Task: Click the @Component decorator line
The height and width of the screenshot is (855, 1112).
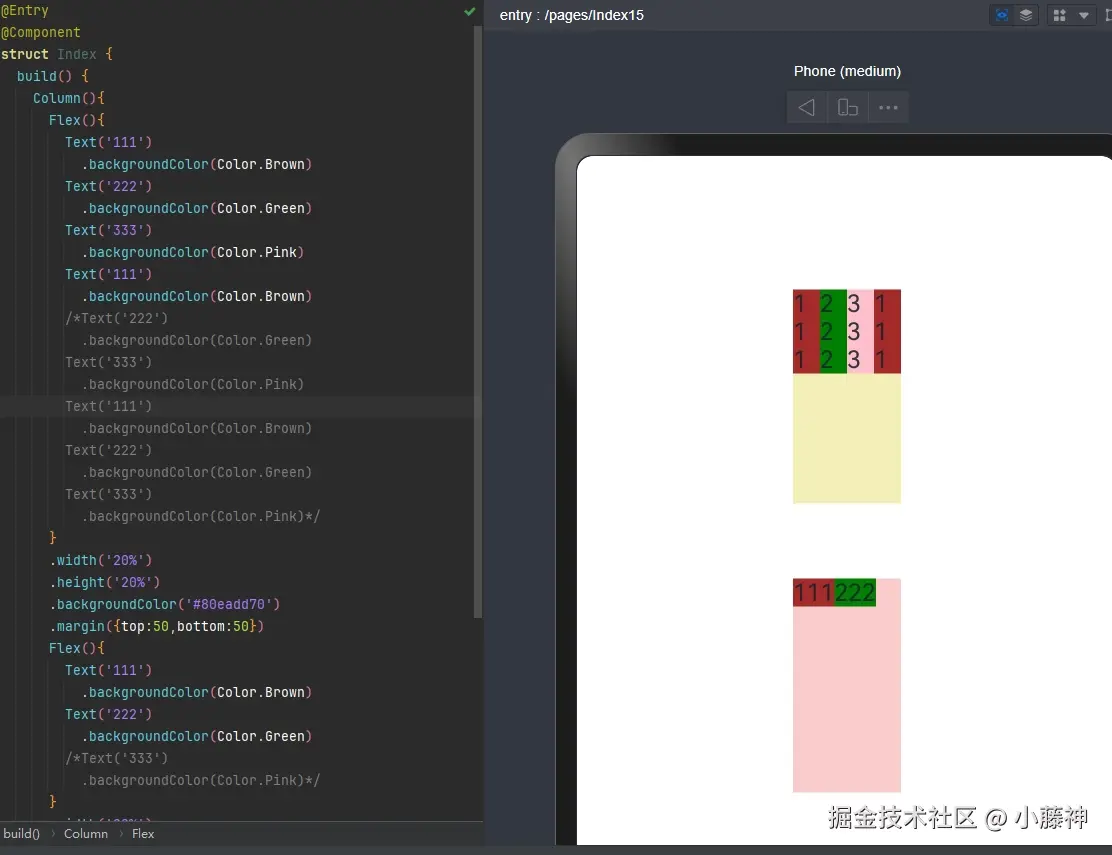Action: [40, 33]
